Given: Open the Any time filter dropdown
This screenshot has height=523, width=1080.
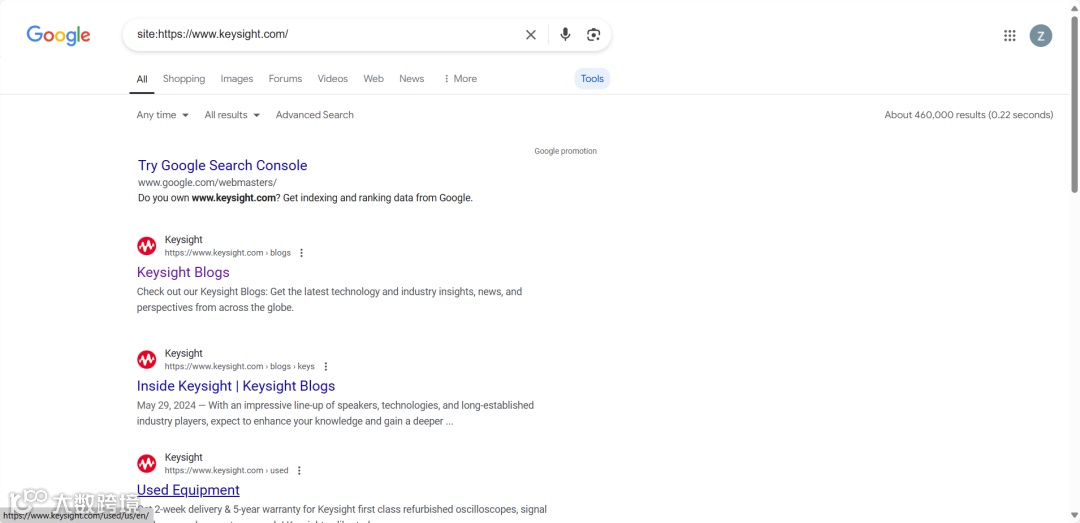Looking at the screenshot, I should coord(163,115).
